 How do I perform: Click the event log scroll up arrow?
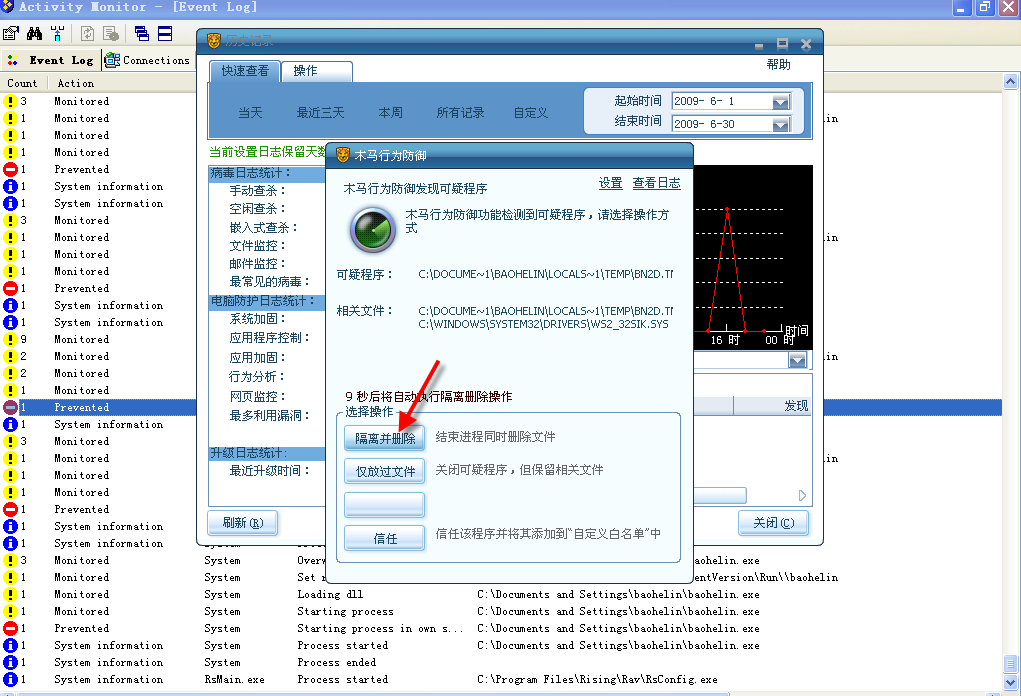coord(1011,81)
